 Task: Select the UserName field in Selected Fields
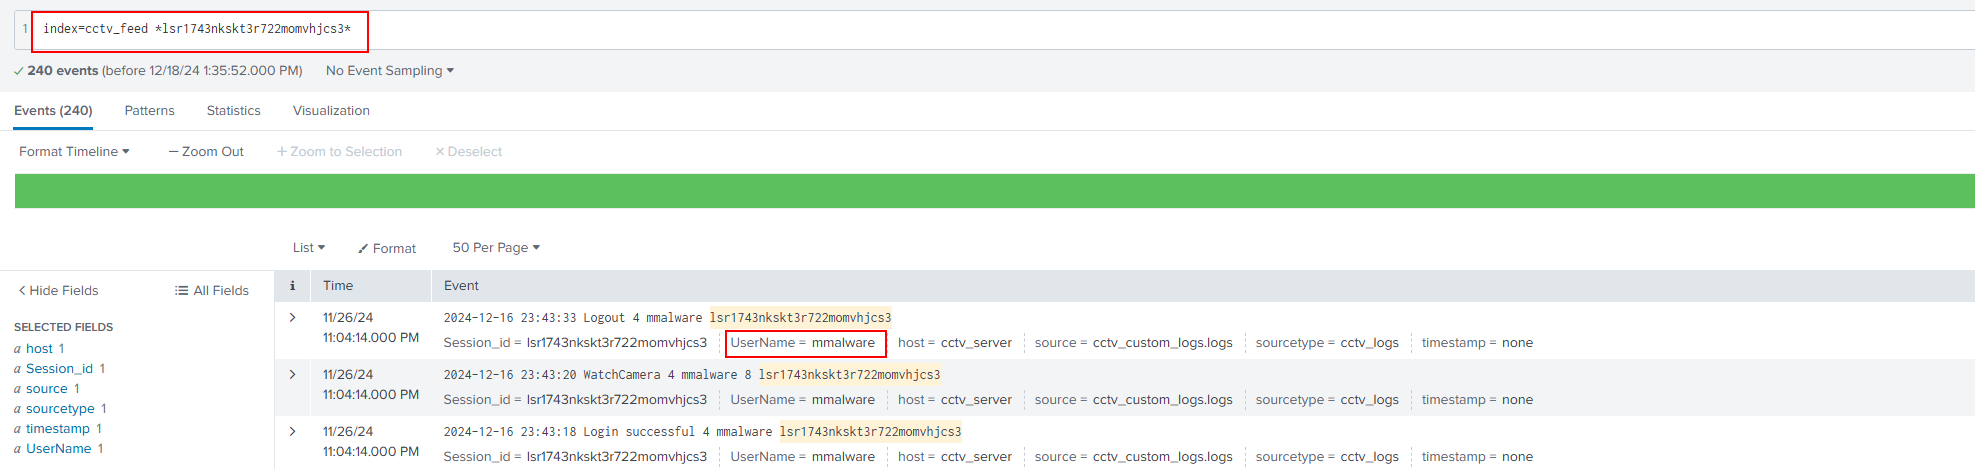point(58,449)
